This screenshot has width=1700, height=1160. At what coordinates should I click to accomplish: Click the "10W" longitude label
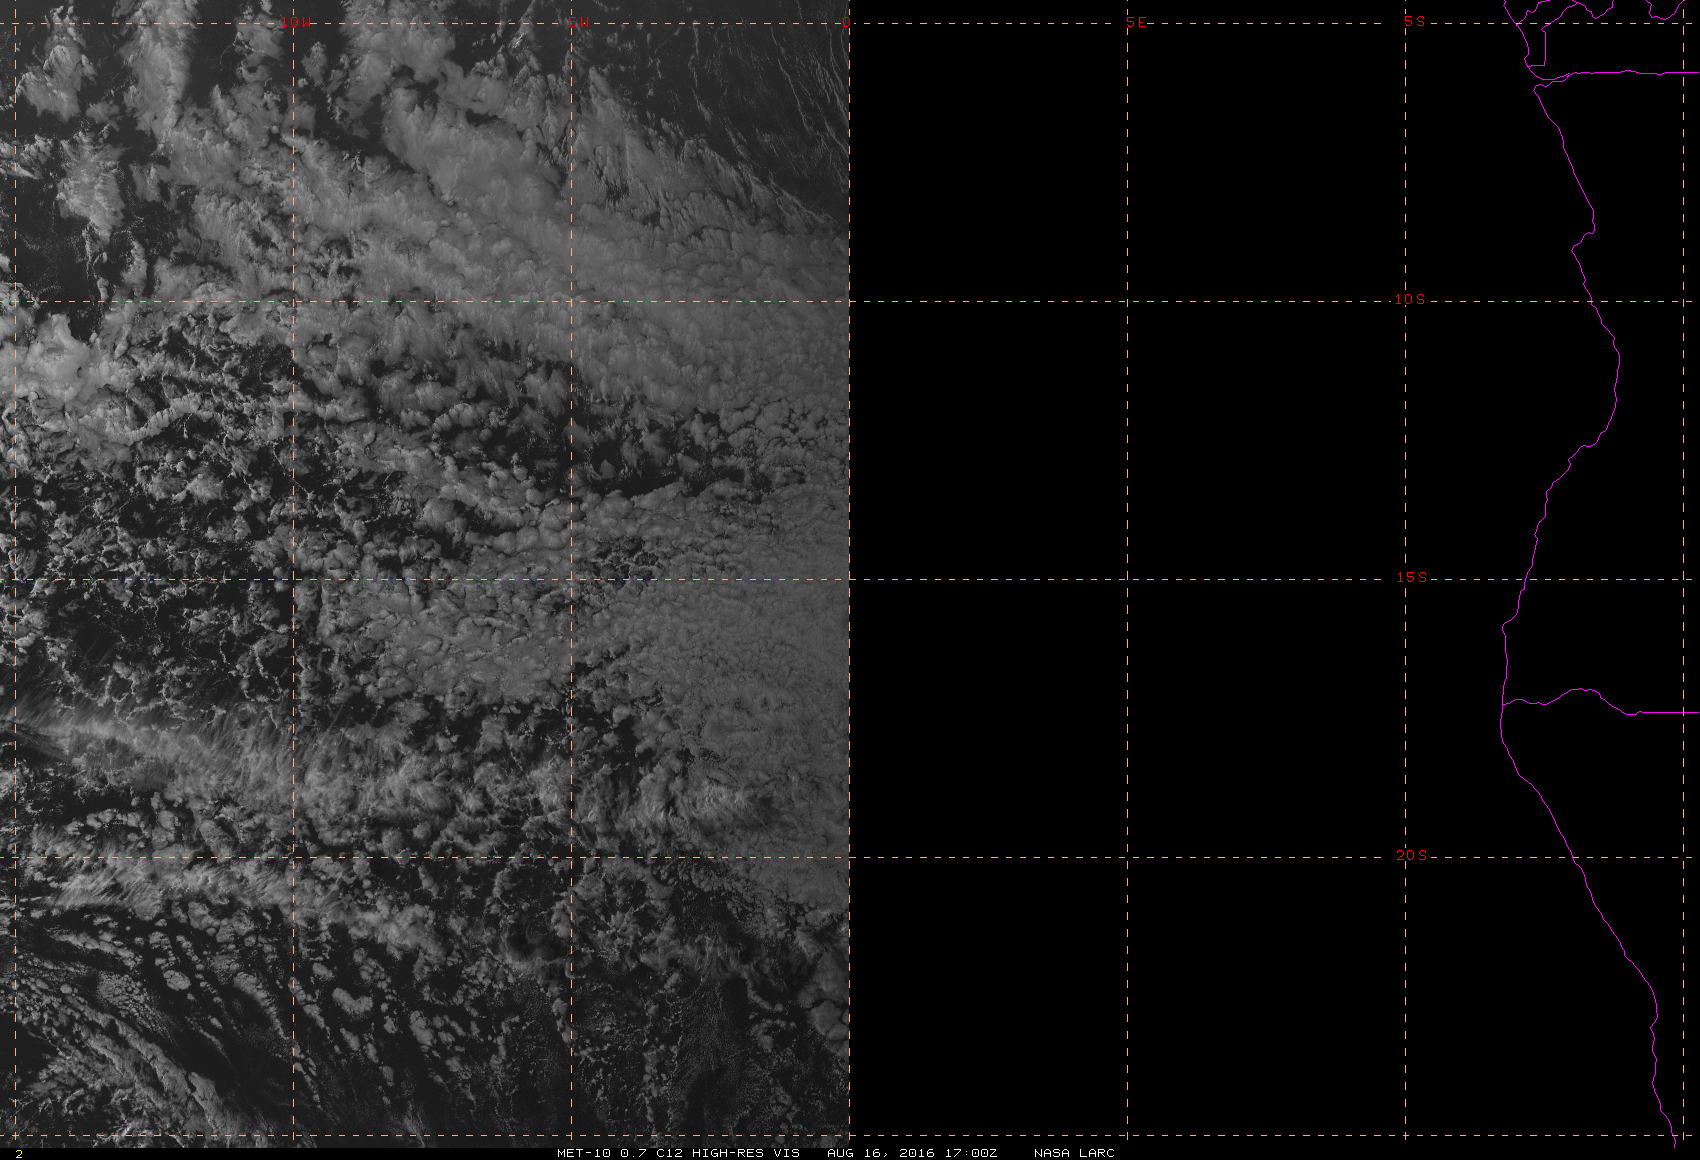pyautogui.click(x=295, y=22)
